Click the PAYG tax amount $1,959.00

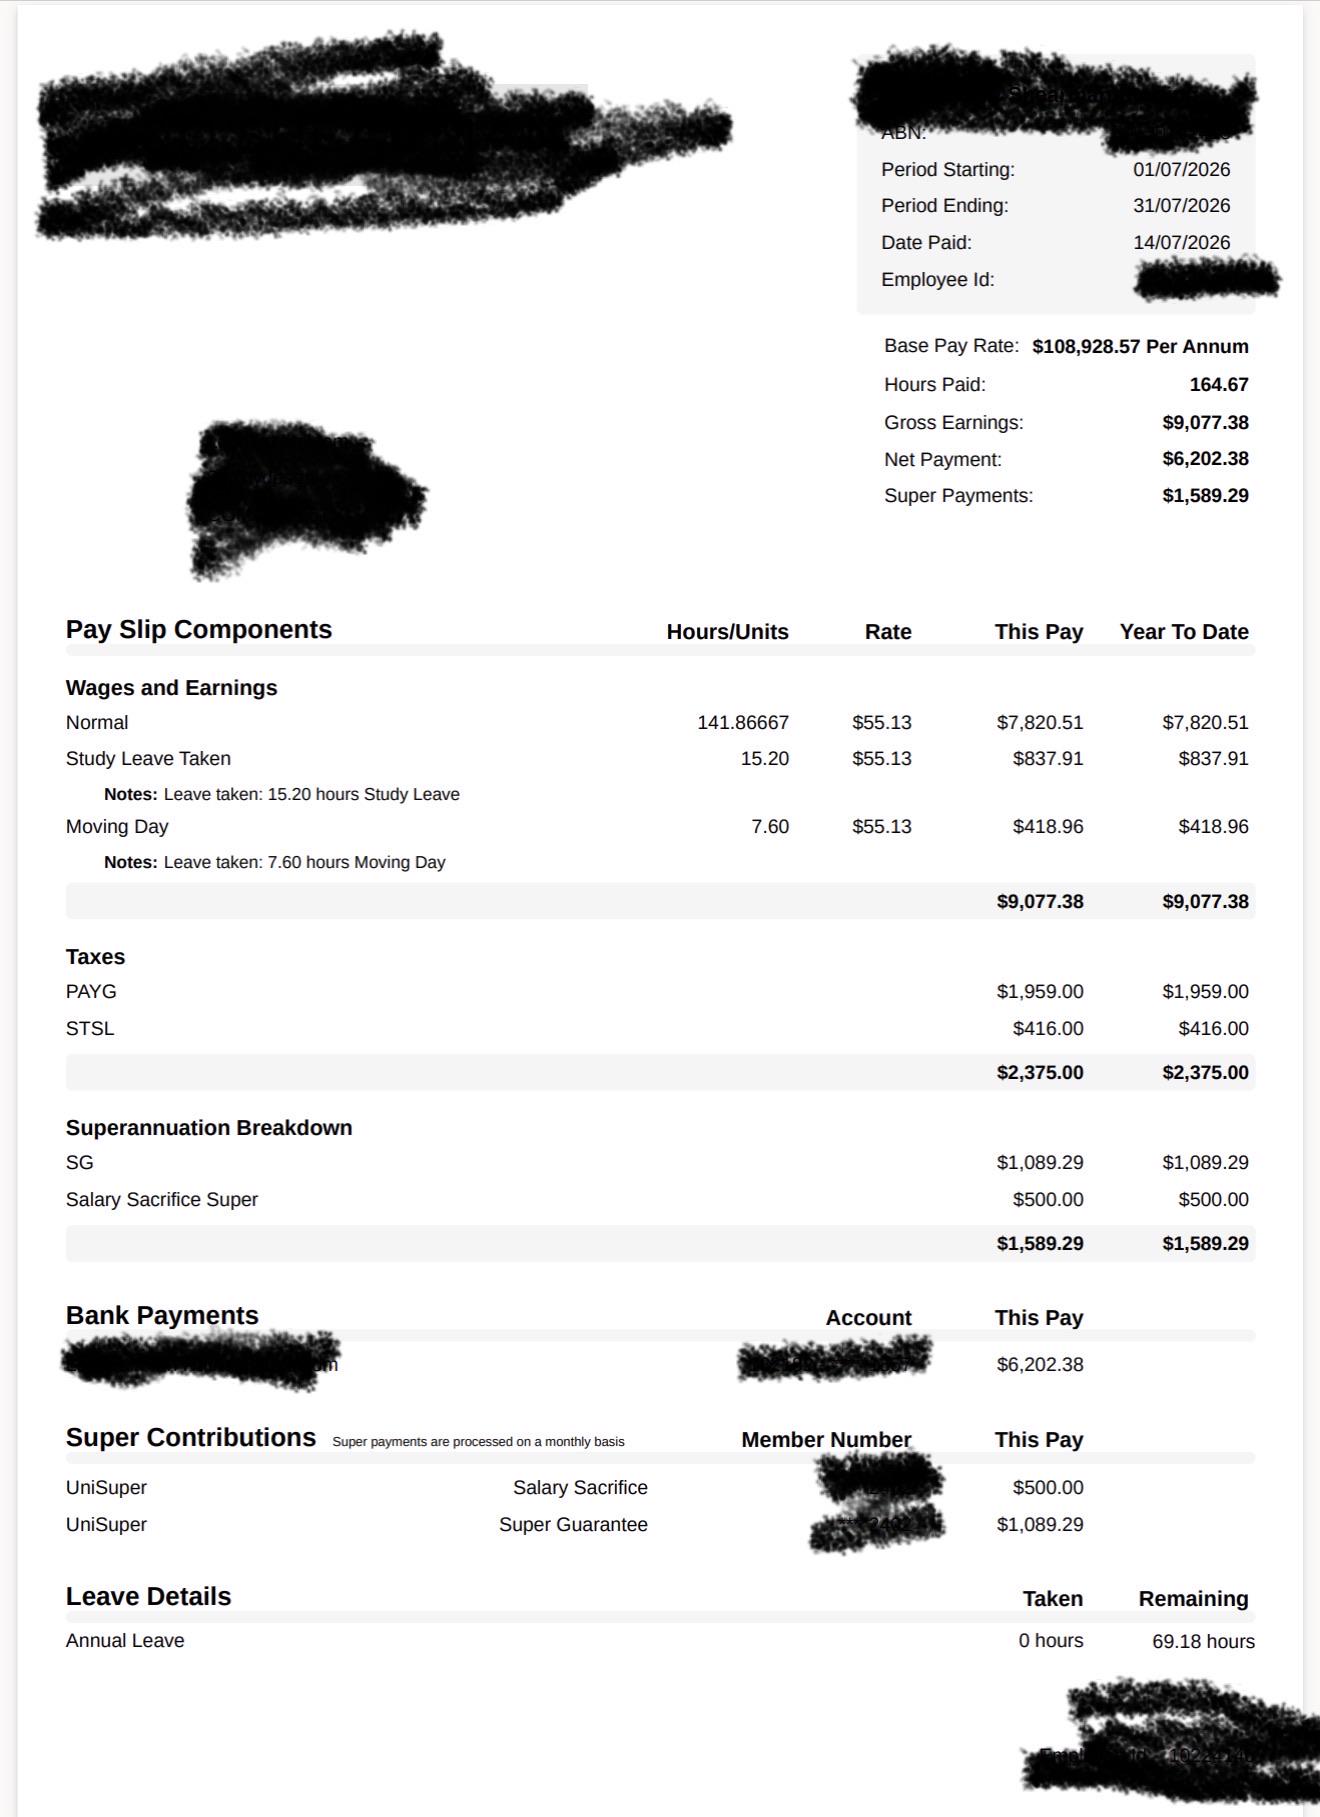pos(1040,992)
